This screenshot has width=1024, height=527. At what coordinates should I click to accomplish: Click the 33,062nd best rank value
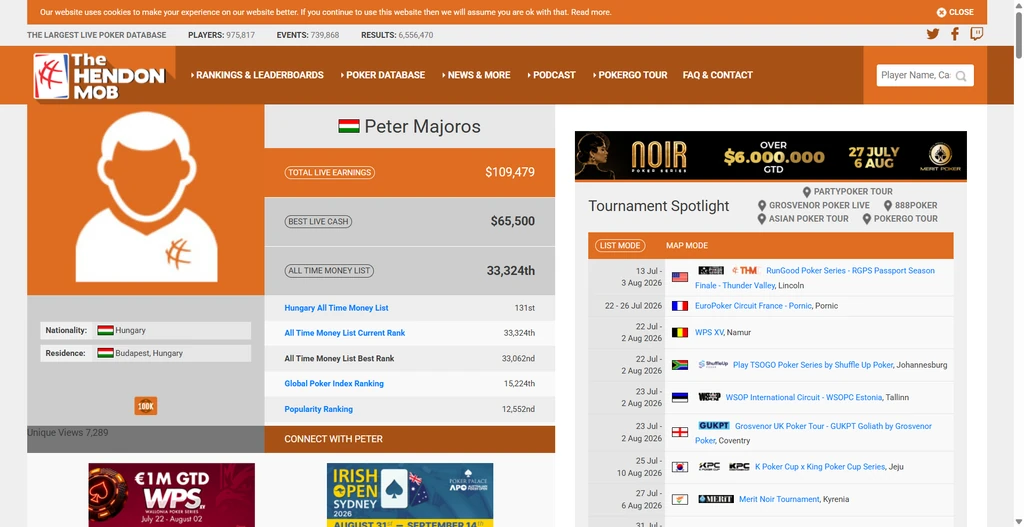coord(519,359)
